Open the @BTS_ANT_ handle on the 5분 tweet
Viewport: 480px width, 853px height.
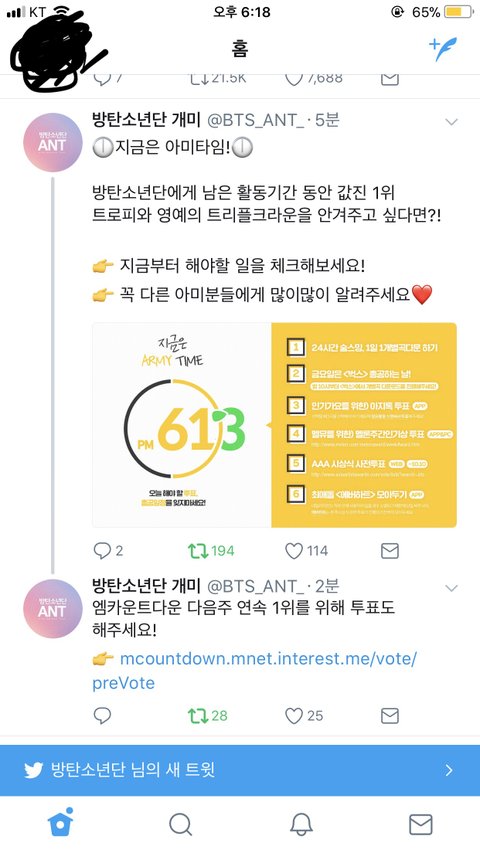click(255, 120)
